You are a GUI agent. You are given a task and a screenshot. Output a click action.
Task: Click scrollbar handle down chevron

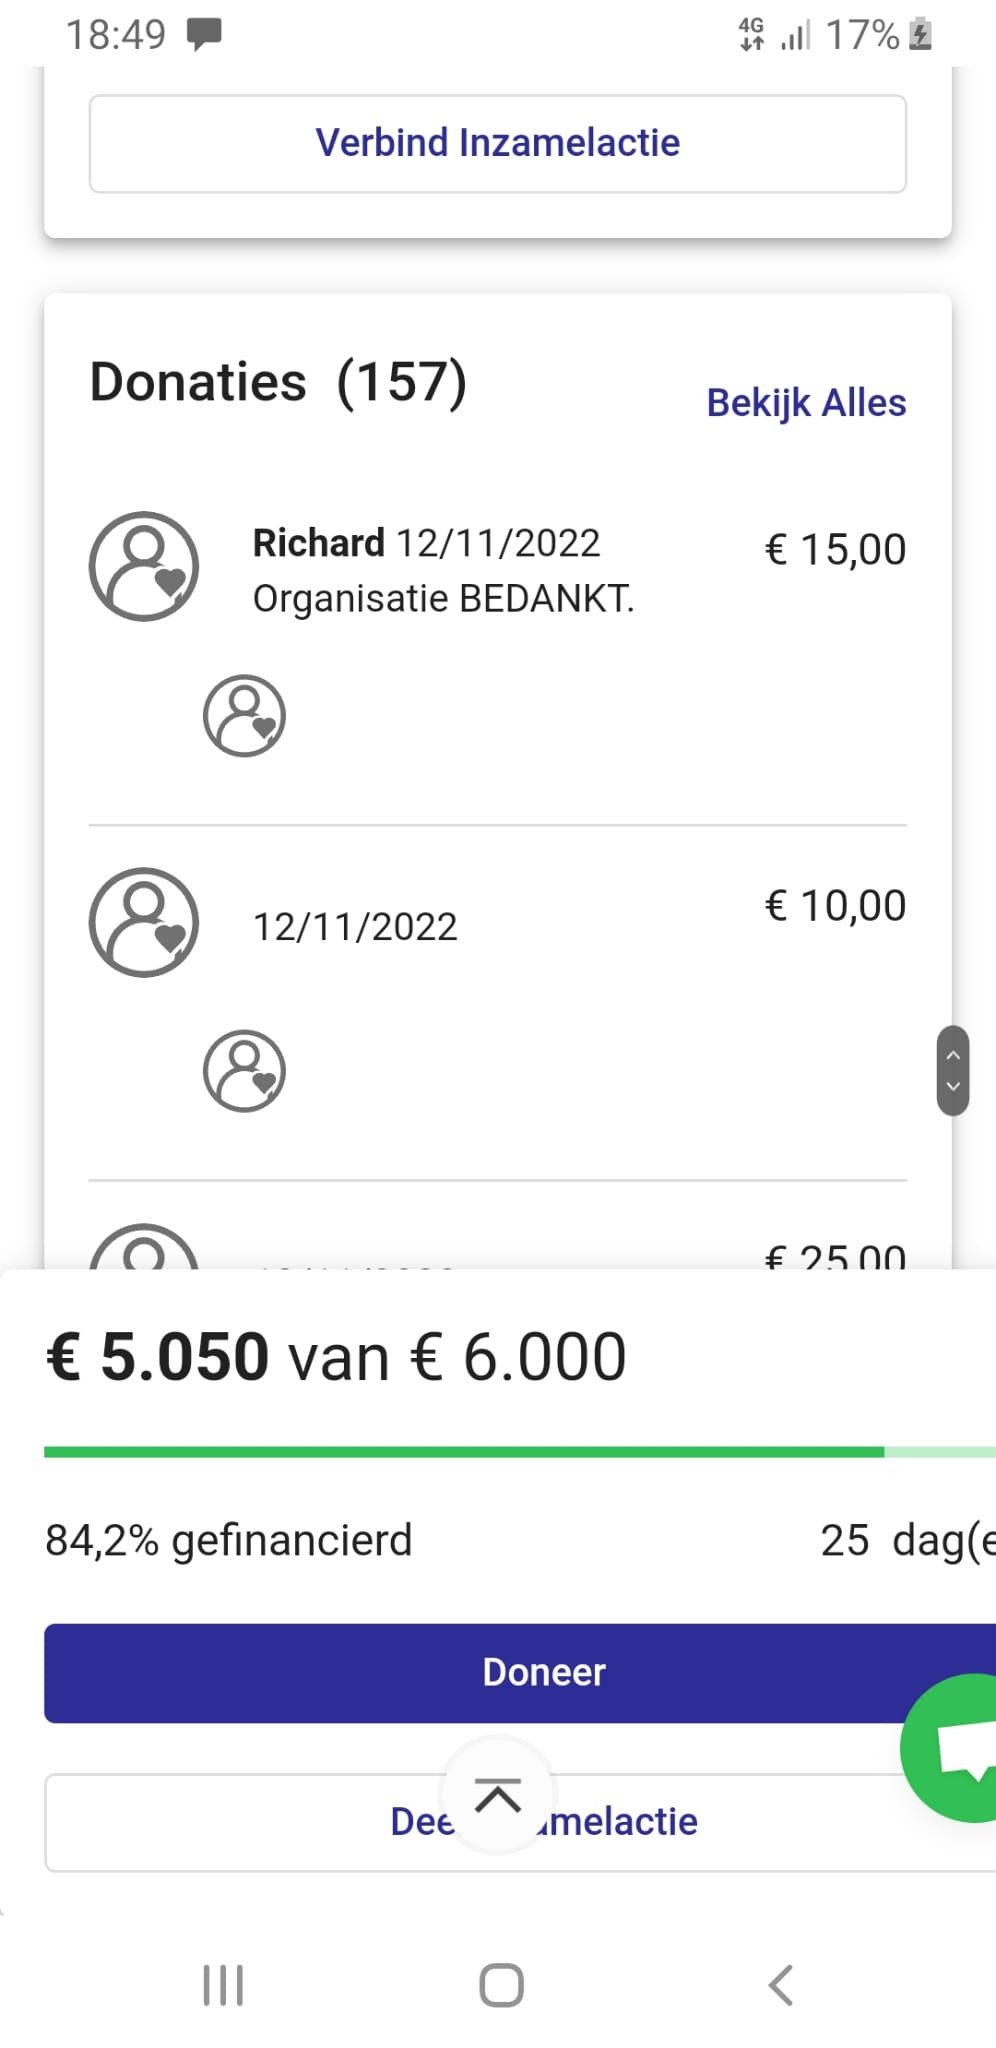click(953, 1087)
